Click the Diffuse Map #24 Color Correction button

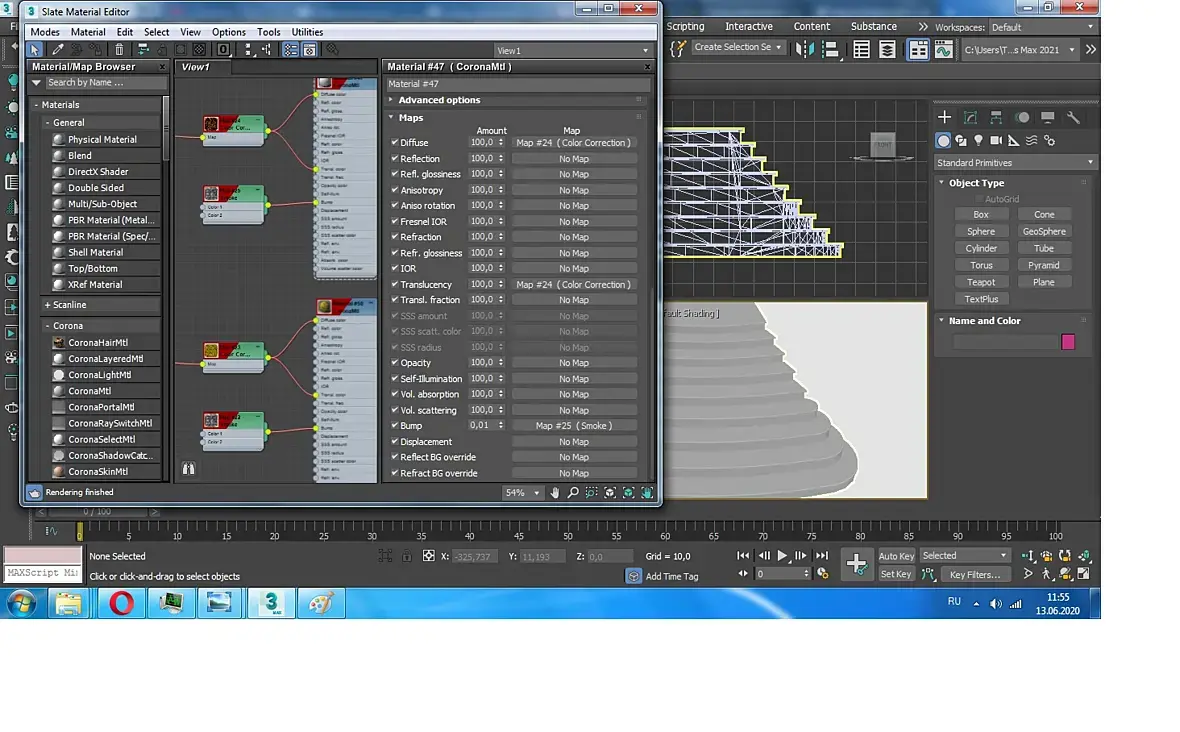[x=574, y=142]
